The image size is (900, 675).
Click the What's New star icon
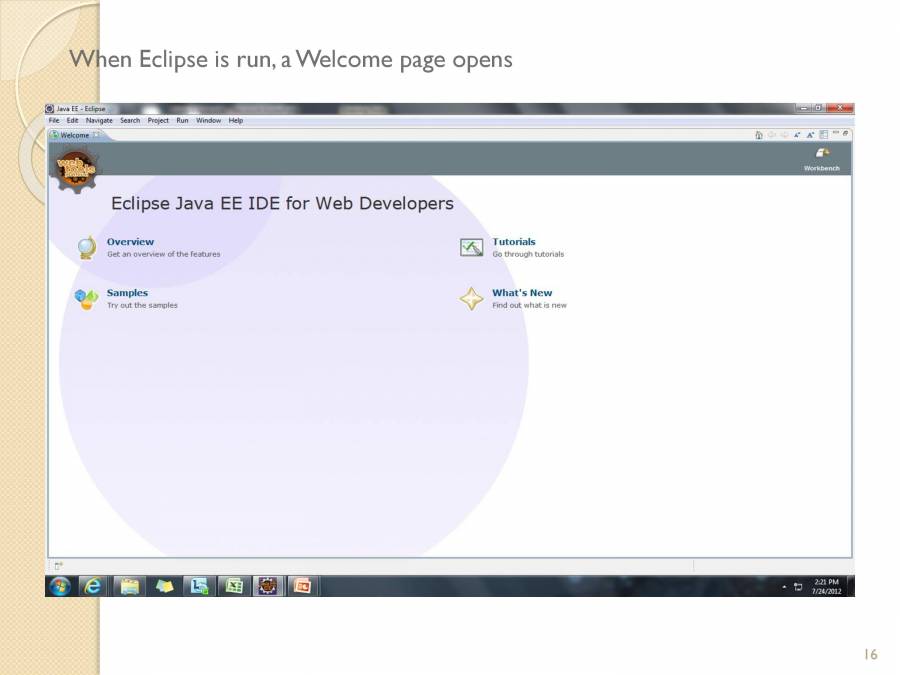[471, 299]
